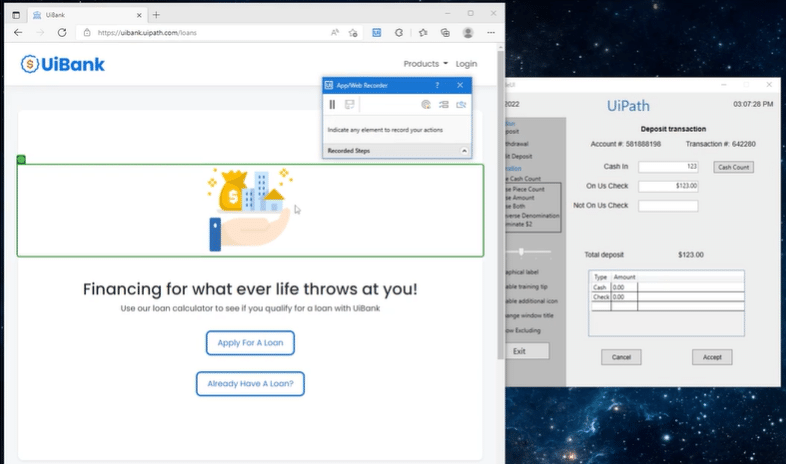
Task: Click the browser page vertical scrollbar
Action: pos(500,203)
